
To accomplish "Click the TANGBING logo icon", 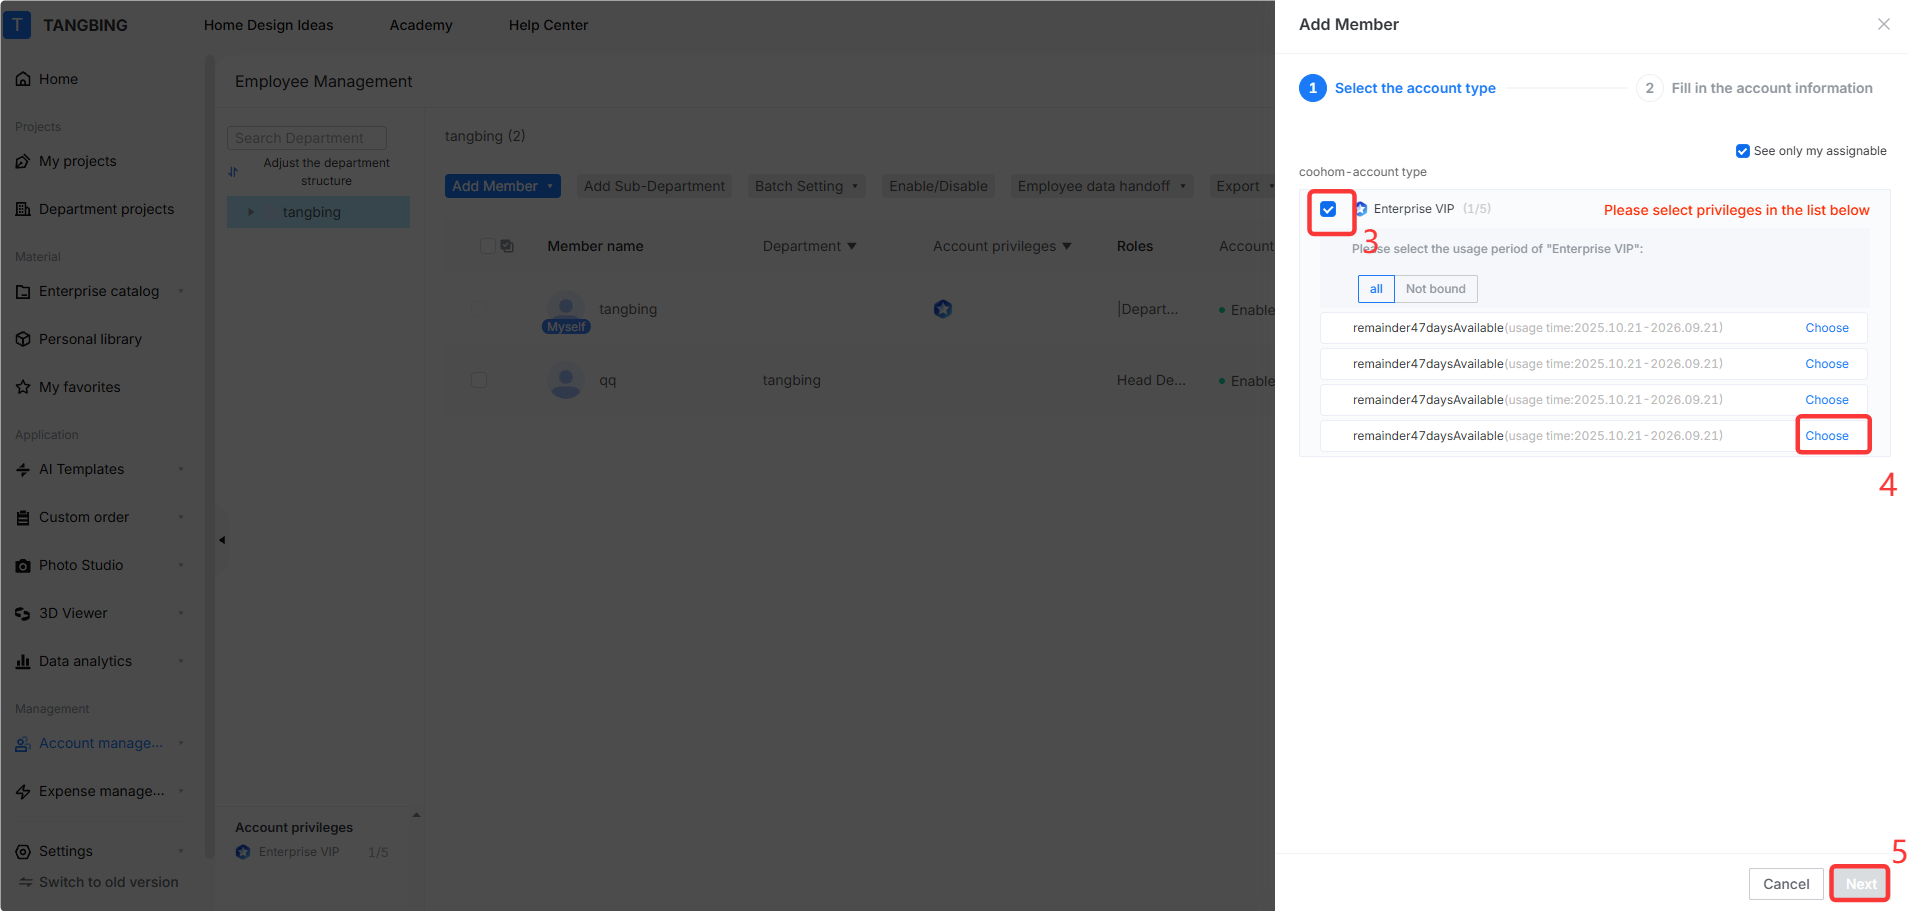I will point(17,25).
